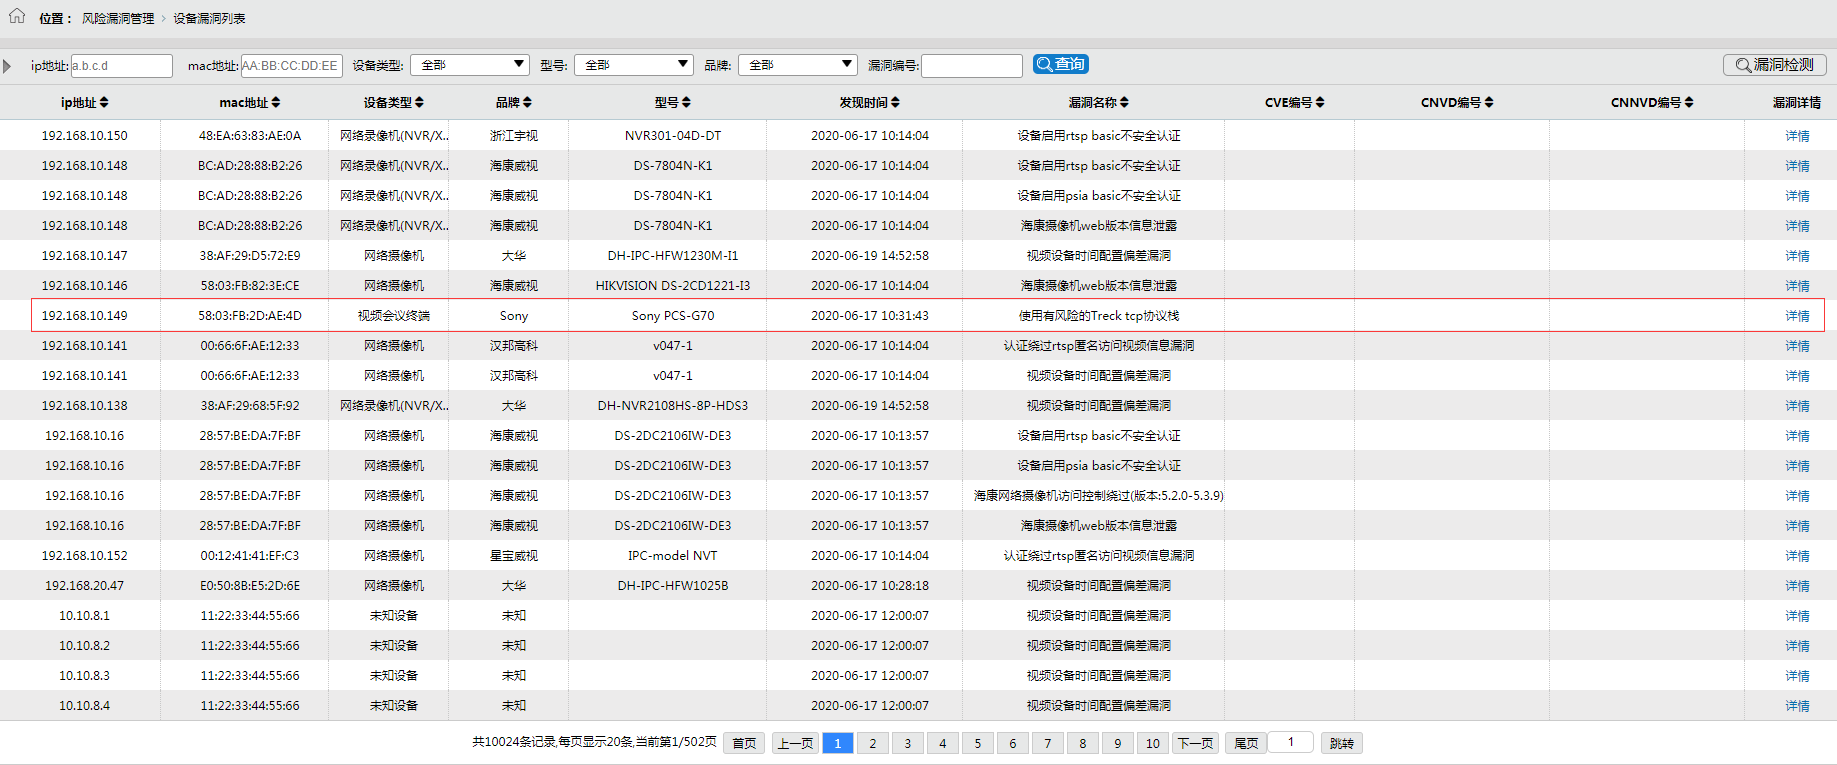This screenshot has width=1837, height=765.
Task: Expand the left side panel arrow
Action: click(x=7, y=66)
